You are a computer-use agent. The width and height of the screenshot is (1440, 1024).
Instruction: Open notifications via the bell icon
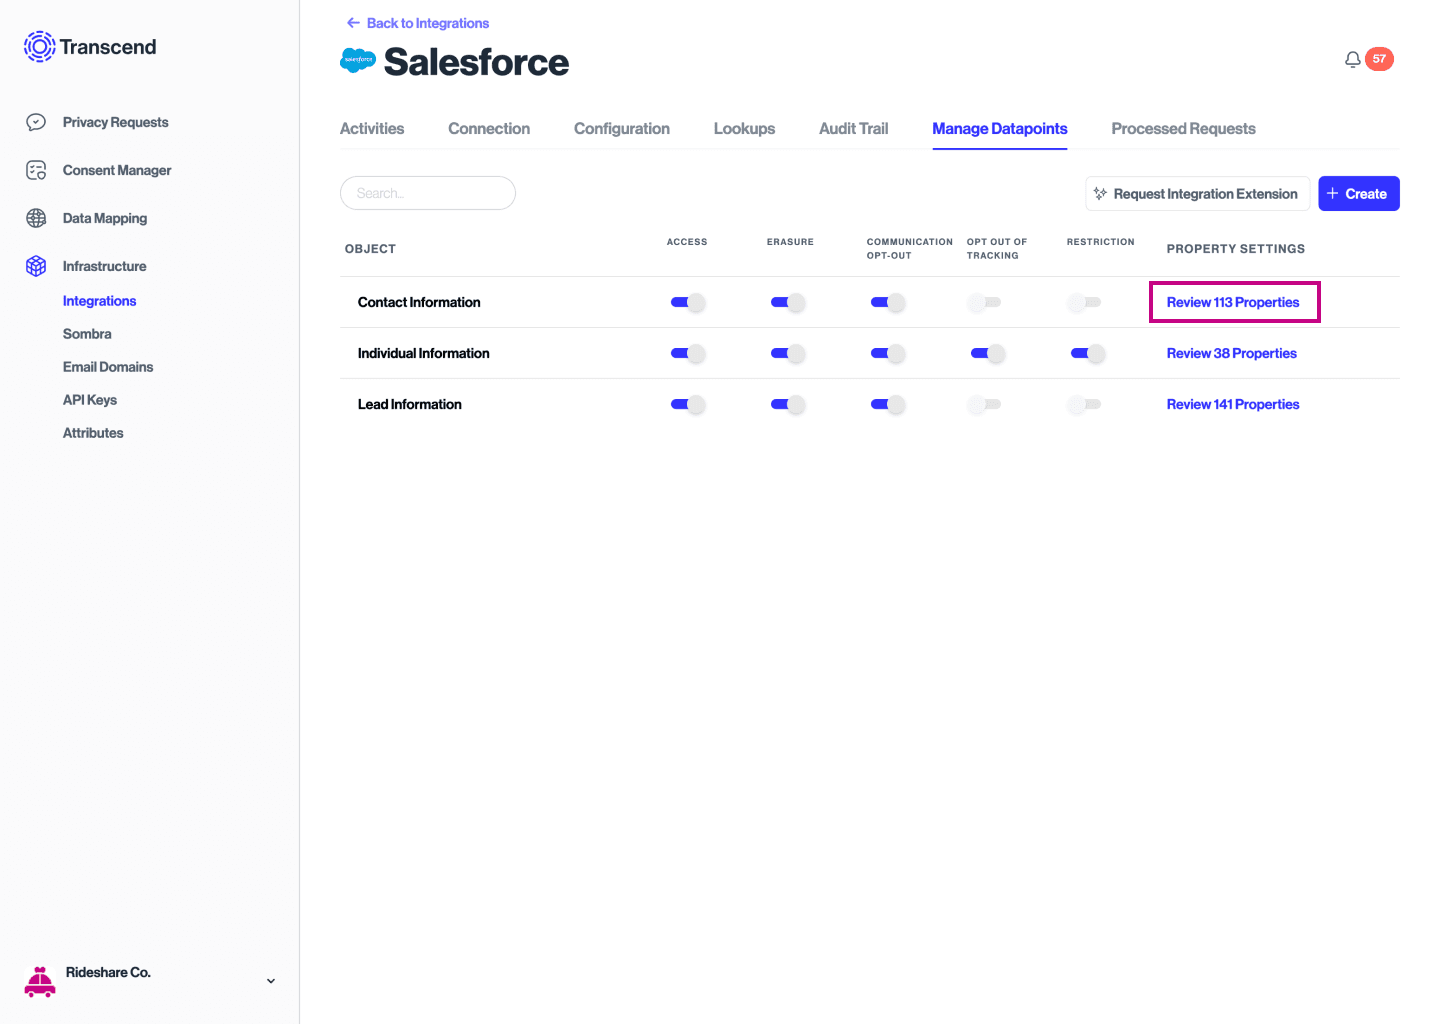[1353, 59]
